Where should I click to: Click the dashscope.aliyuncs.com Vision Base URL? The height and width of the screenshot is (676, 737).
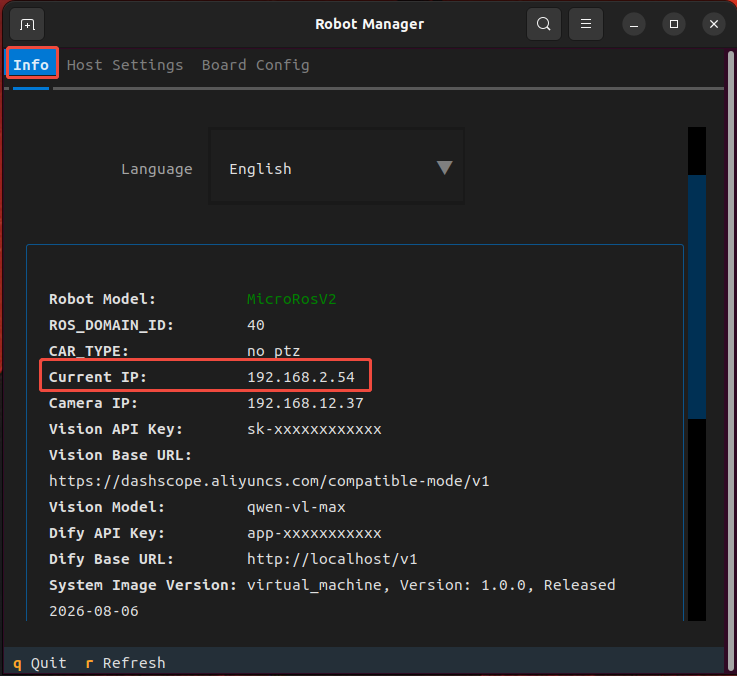[x=269, y=481]
